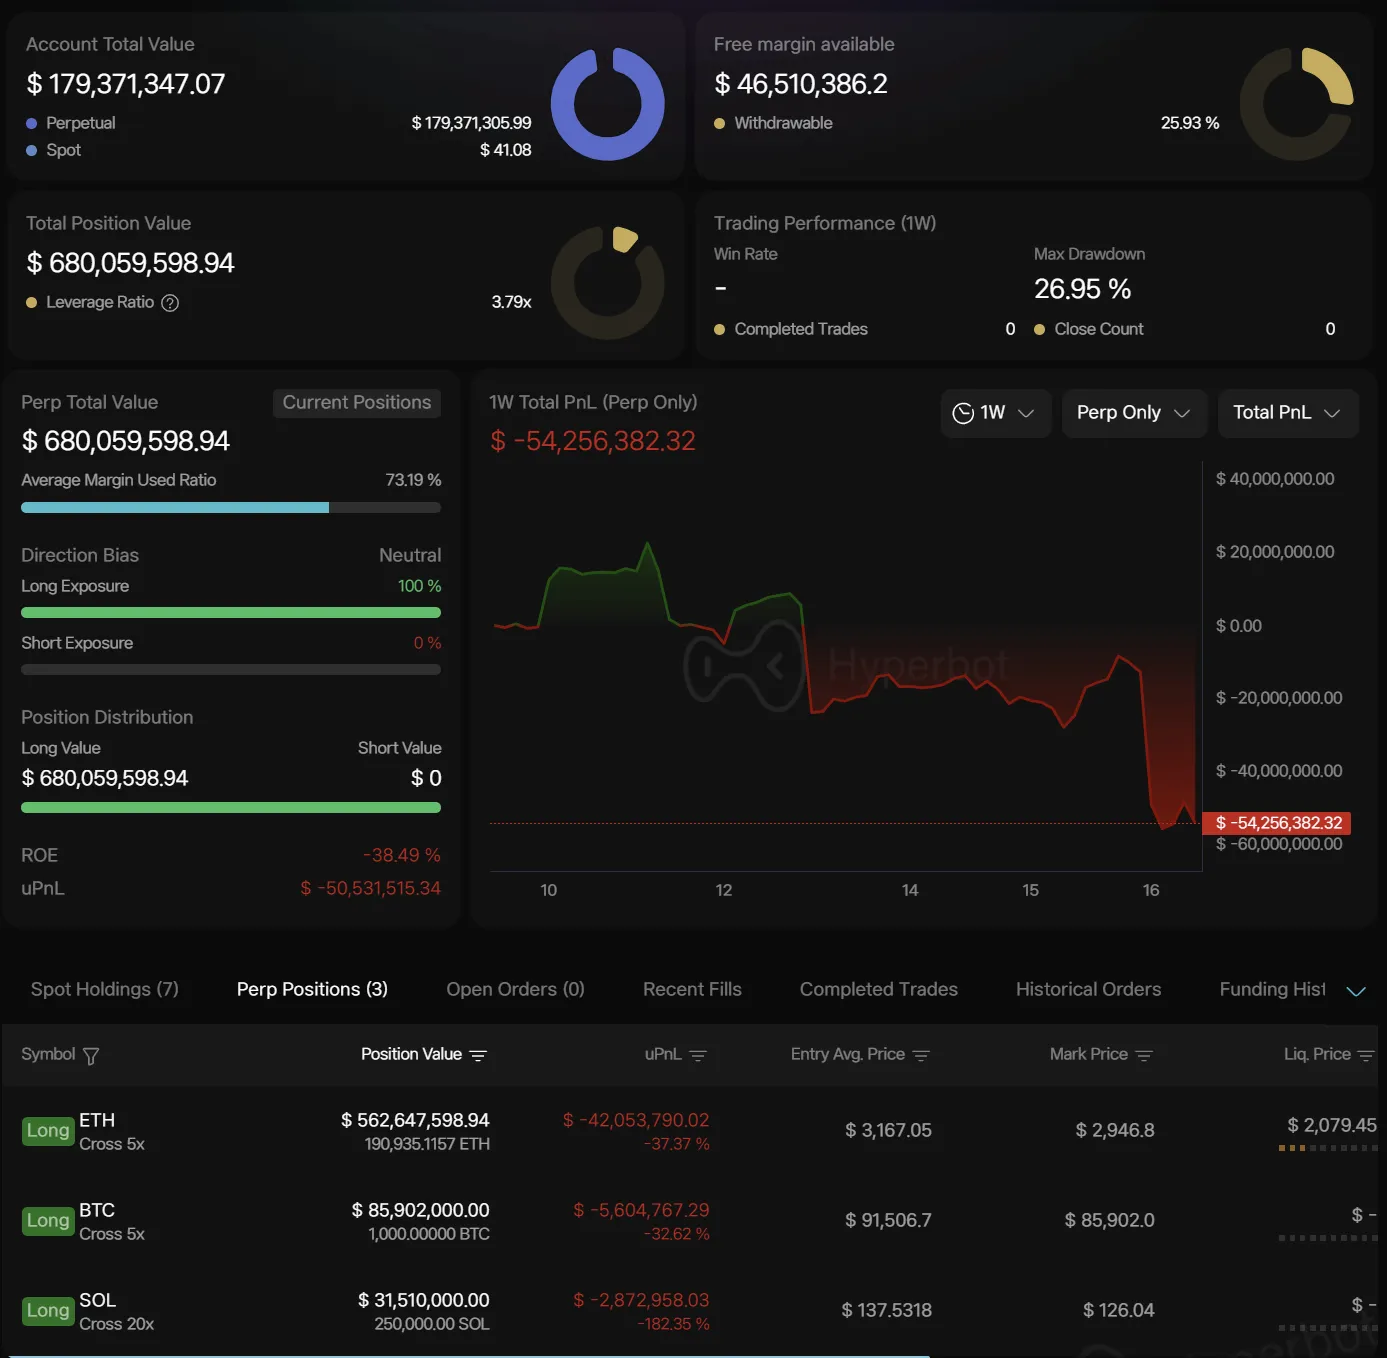The width and height of the screenshot is (1387, 1358).
Task: Open the Total PnL dropdown
Action: (1287, 413)
